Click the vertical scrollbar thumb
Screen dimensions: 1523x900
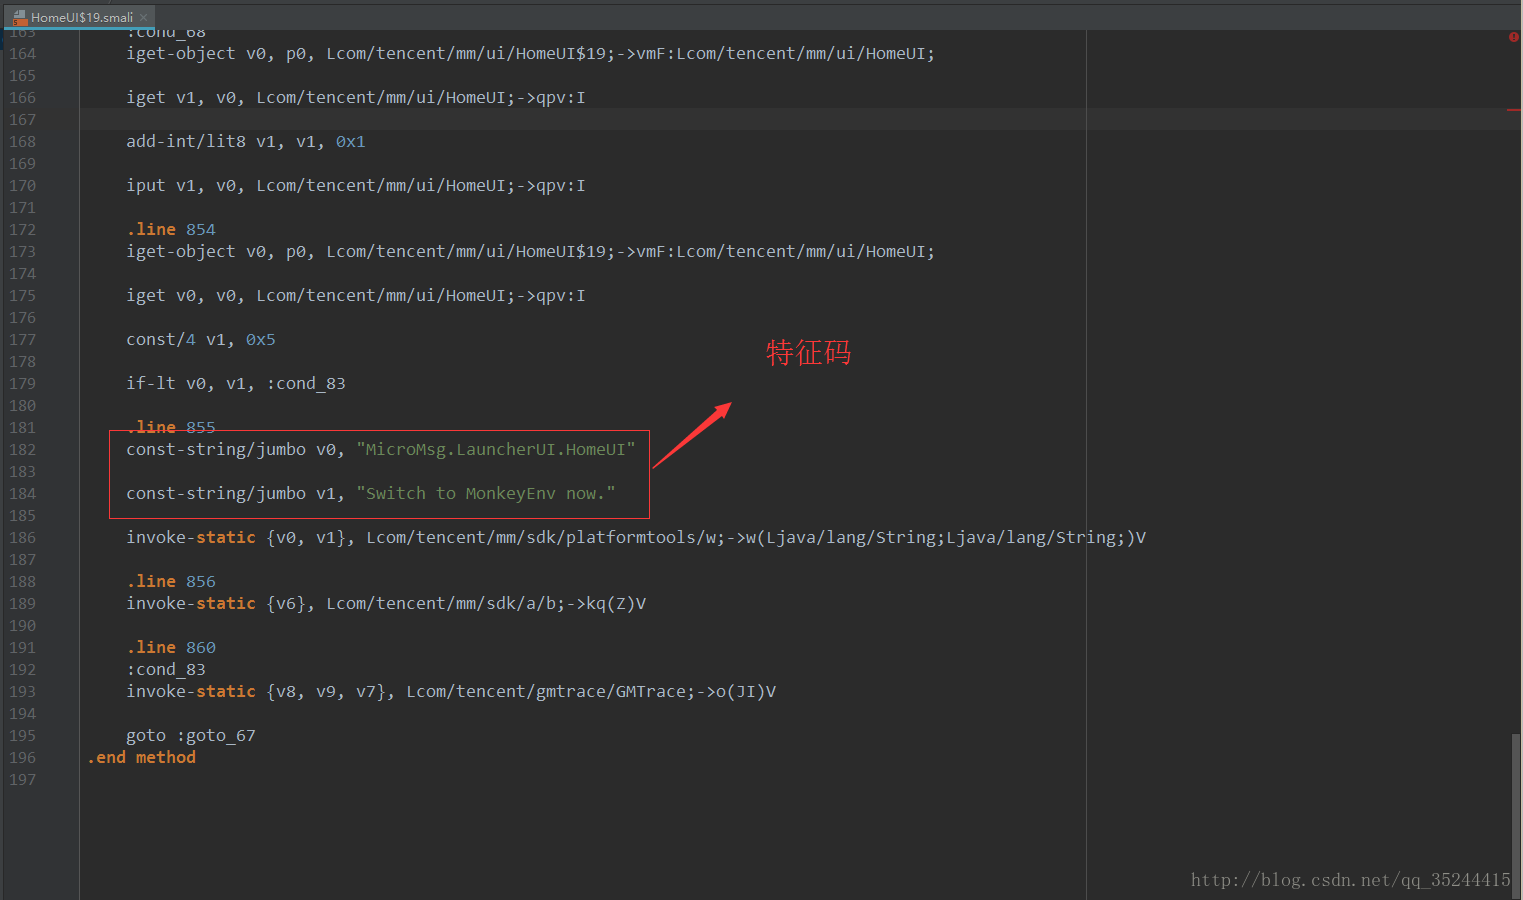1516,814
